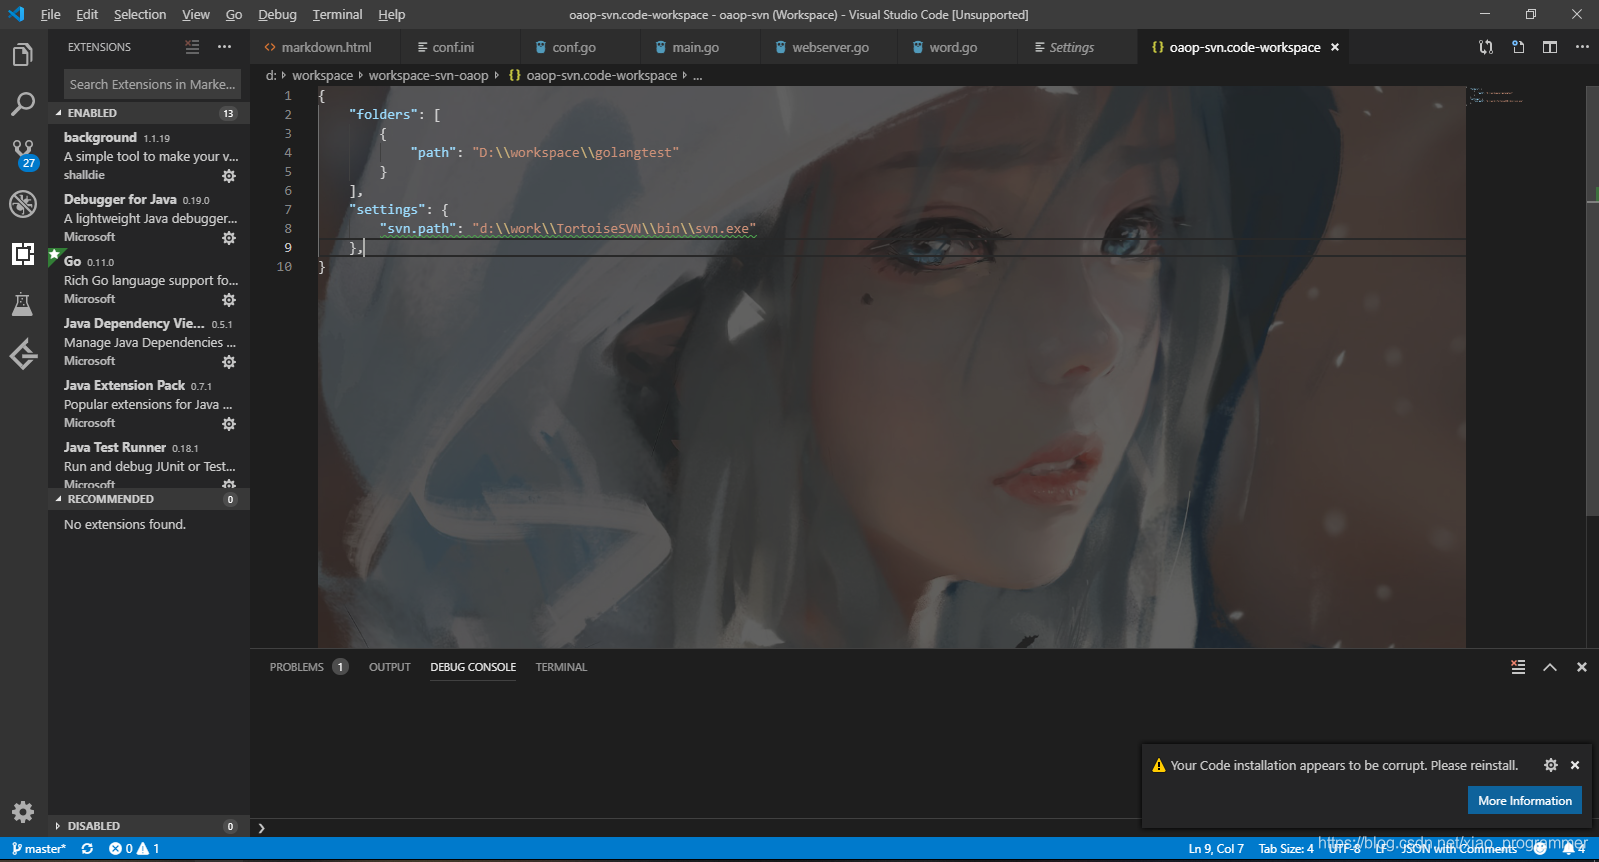The height and width of the screenshot is (862, 1599).
Task: Open Extensions panel more actions ellipsis
Action: (224, 47)
